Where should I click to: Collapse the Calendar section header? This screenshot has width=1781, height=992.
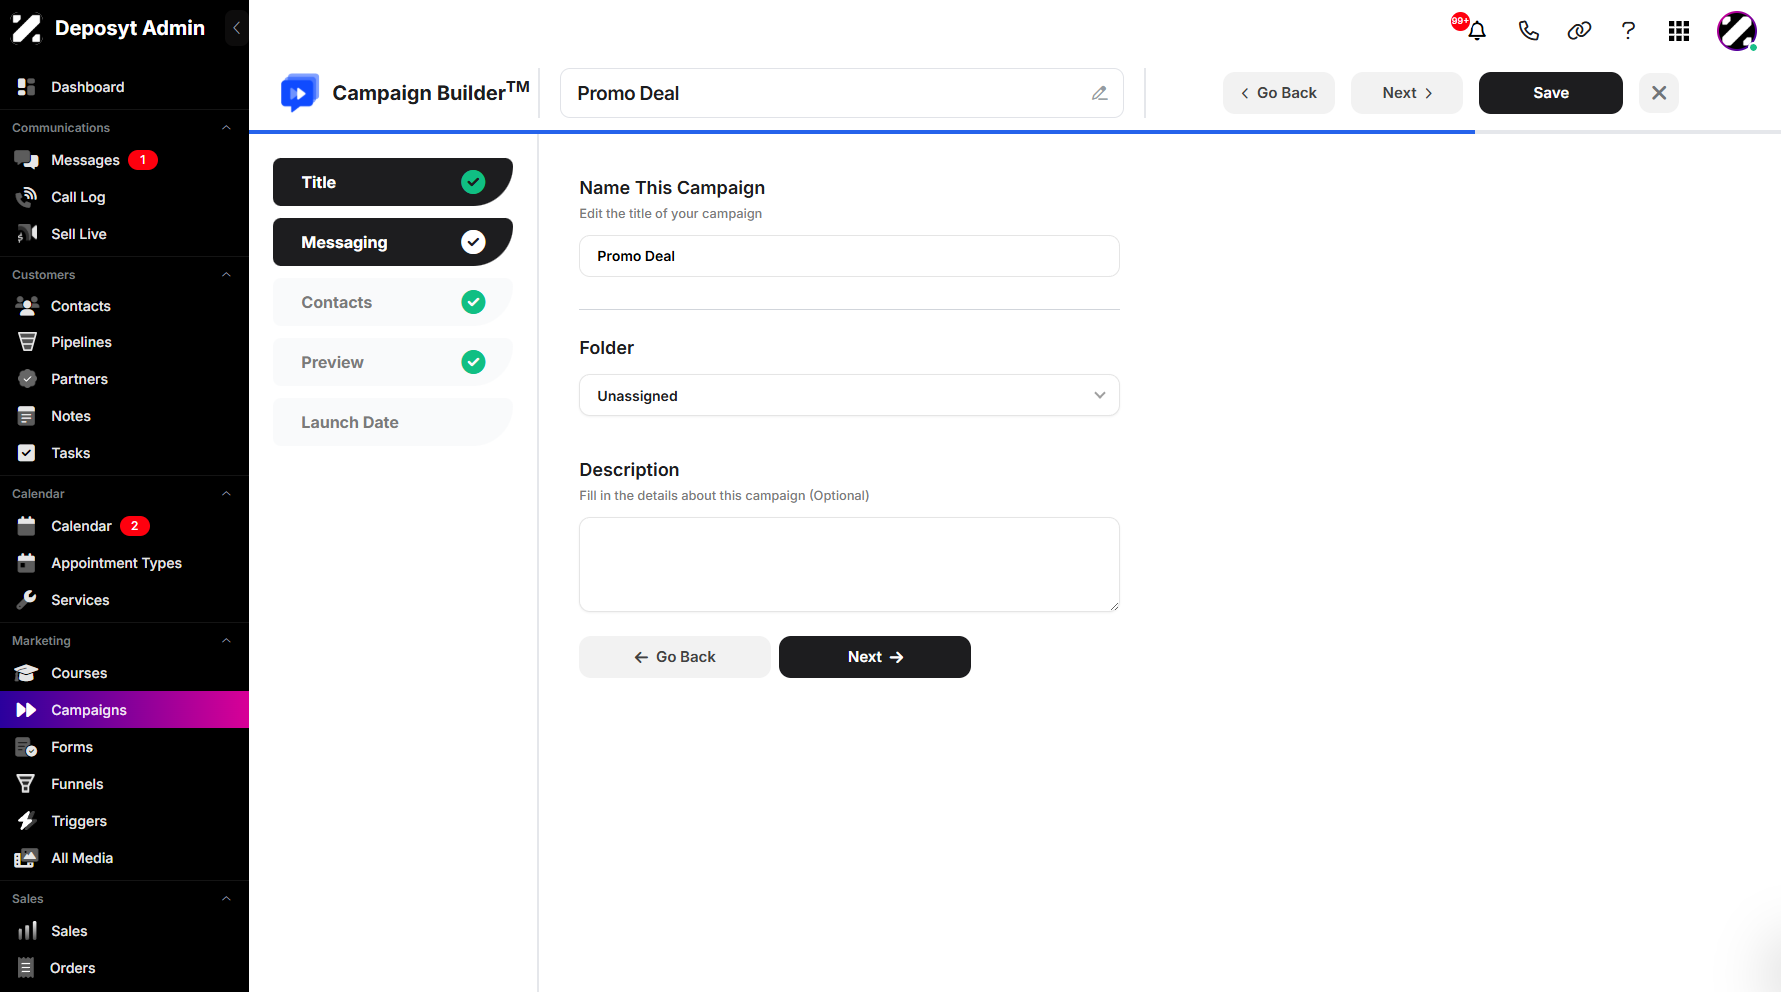pos(226,494)
